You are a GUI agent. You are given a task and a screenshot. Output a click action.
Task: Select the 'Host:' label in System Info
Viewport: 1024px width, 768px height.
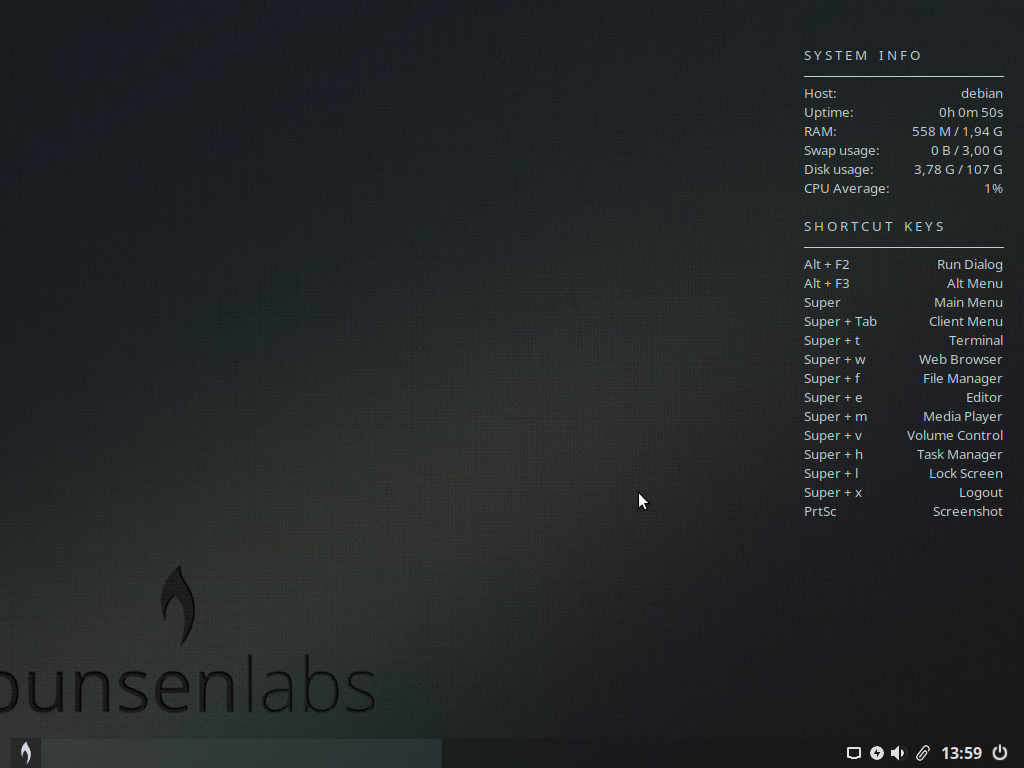tap(820, 93)
